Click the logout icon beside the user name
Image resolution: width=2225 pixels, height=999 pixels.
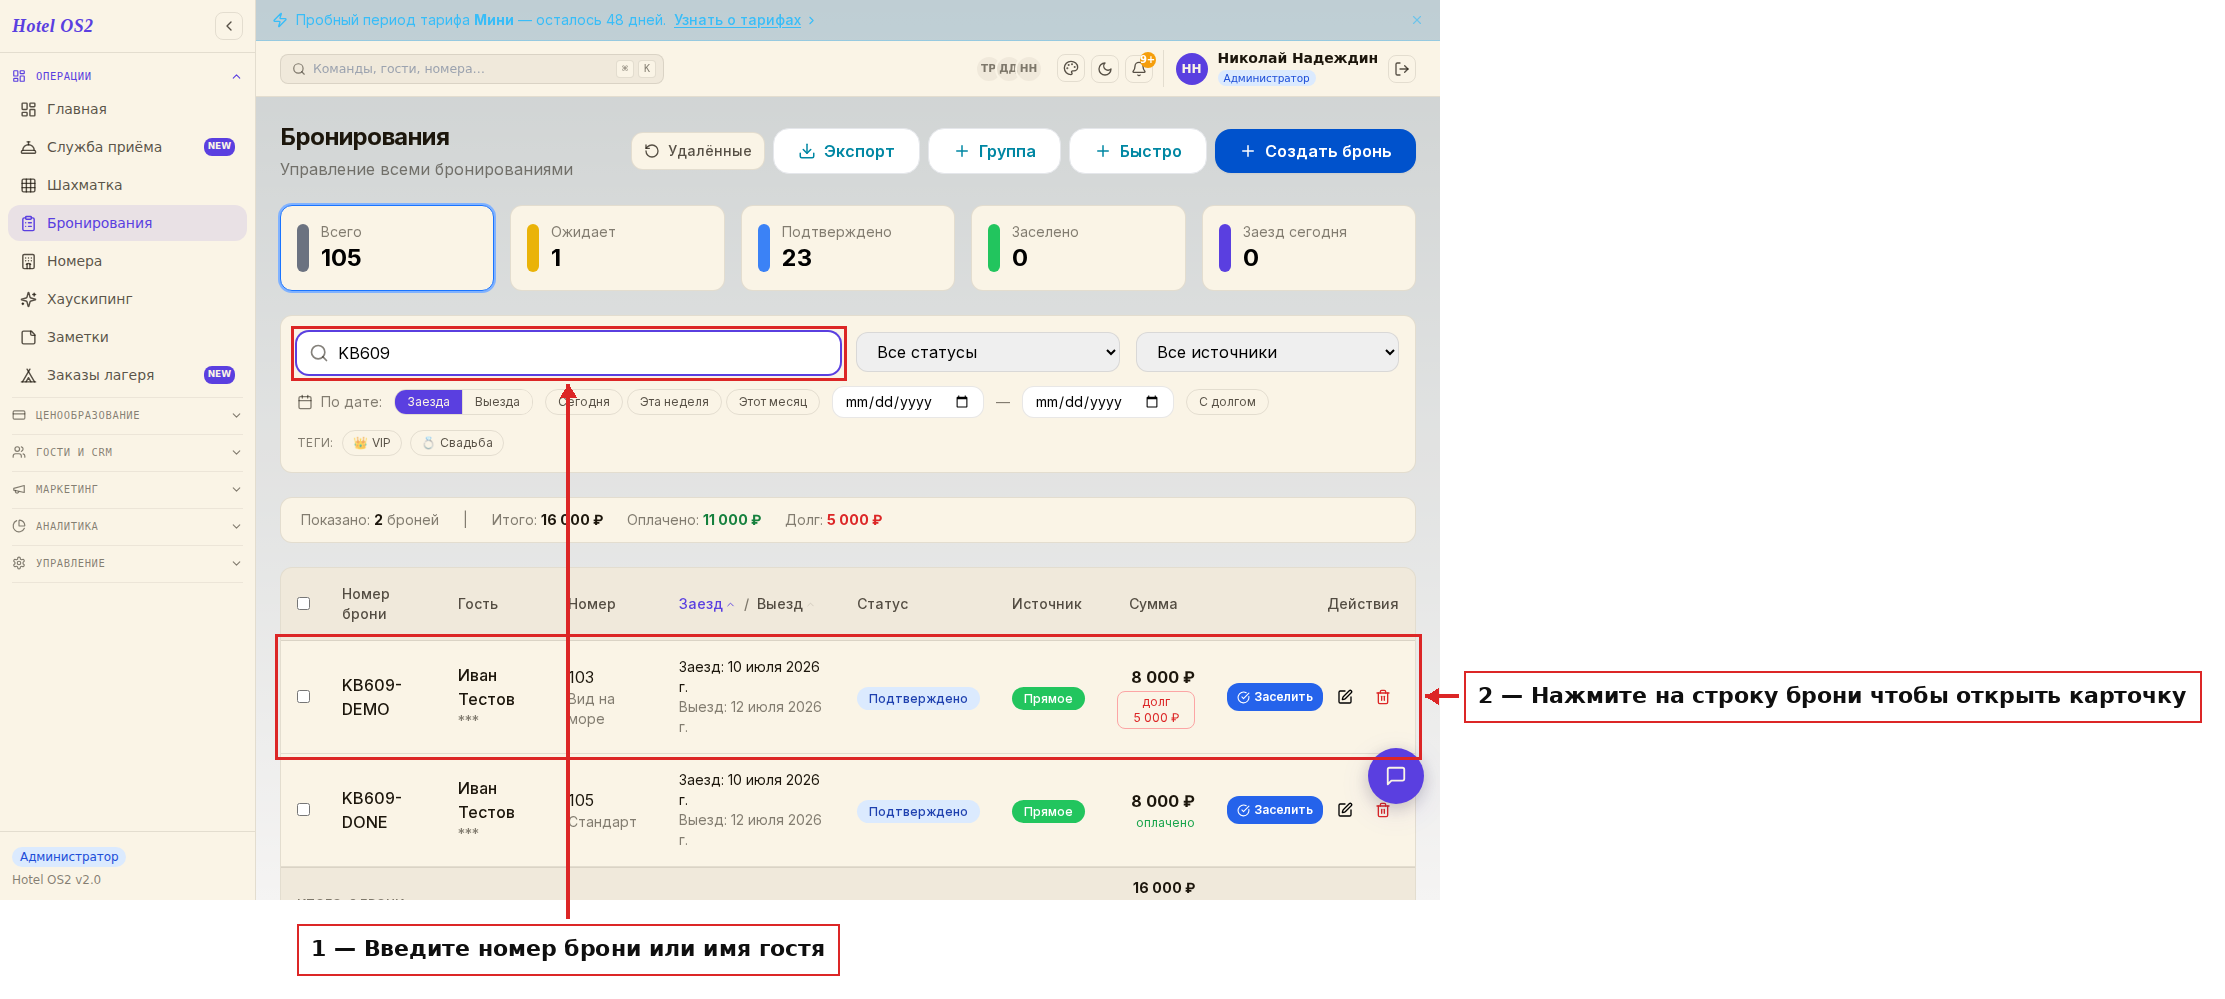pyautogui.click(x=1402, y=69)
